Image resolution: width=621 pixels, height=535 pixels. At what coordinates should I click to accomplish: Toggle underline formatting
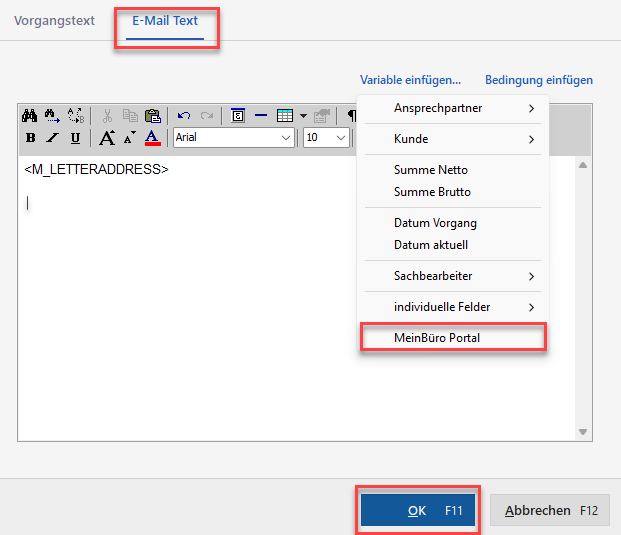tap(75, 137)
